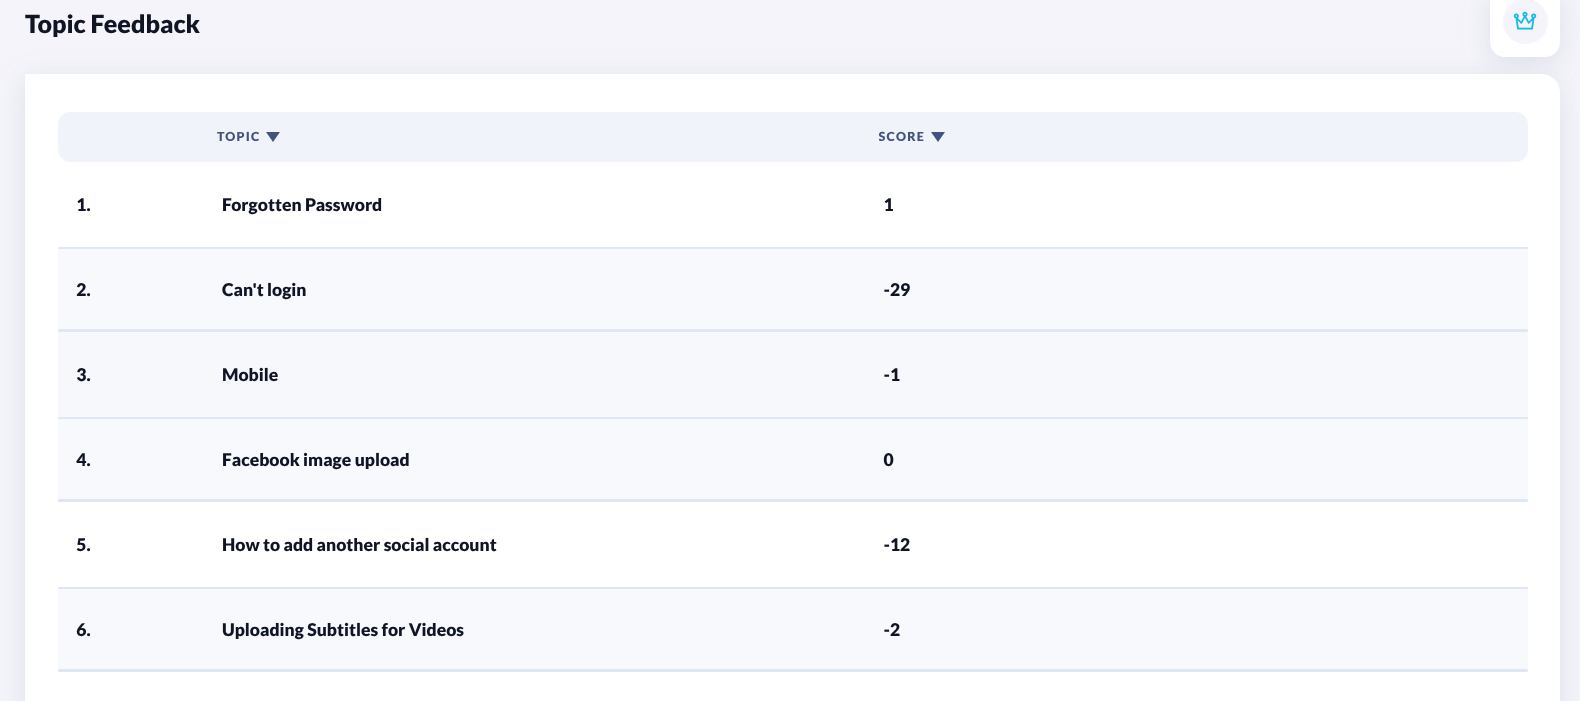Click the score 1 for Forgotten Password
This screenshot has width=1580, height=701.
(888, 205)
